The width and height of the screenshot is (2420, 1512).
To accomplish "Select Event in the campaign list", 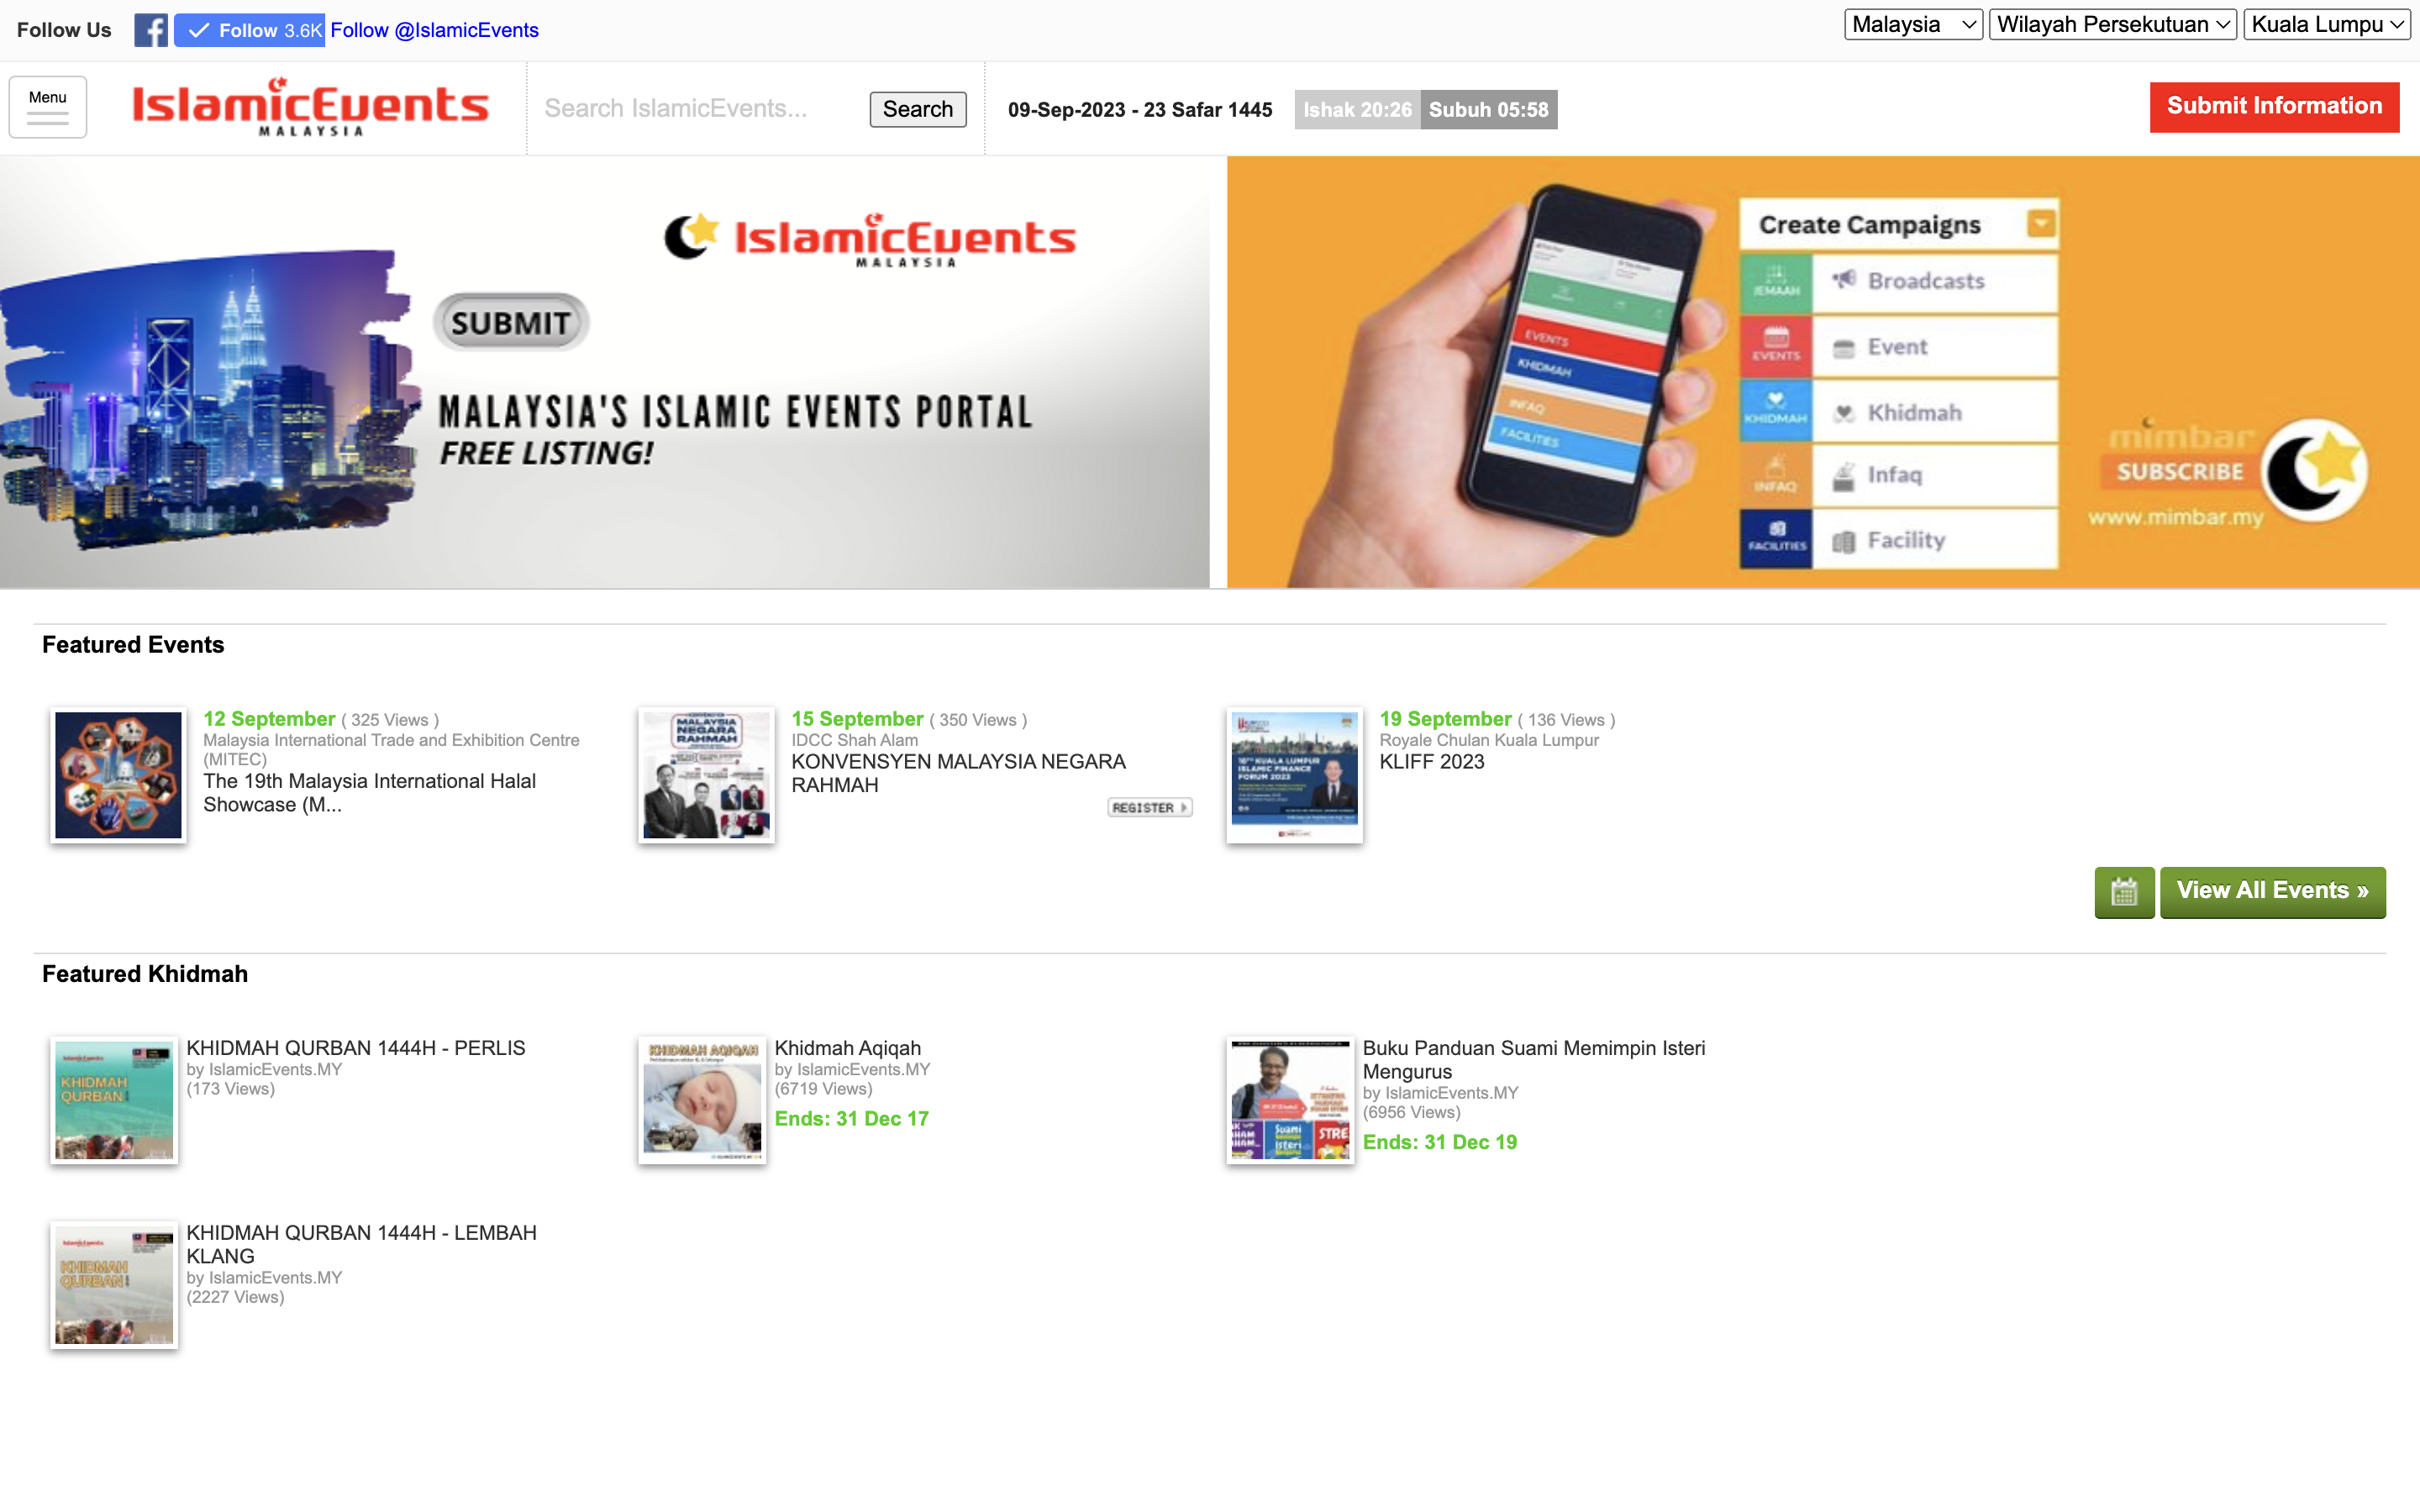I will click(1935, 347).
